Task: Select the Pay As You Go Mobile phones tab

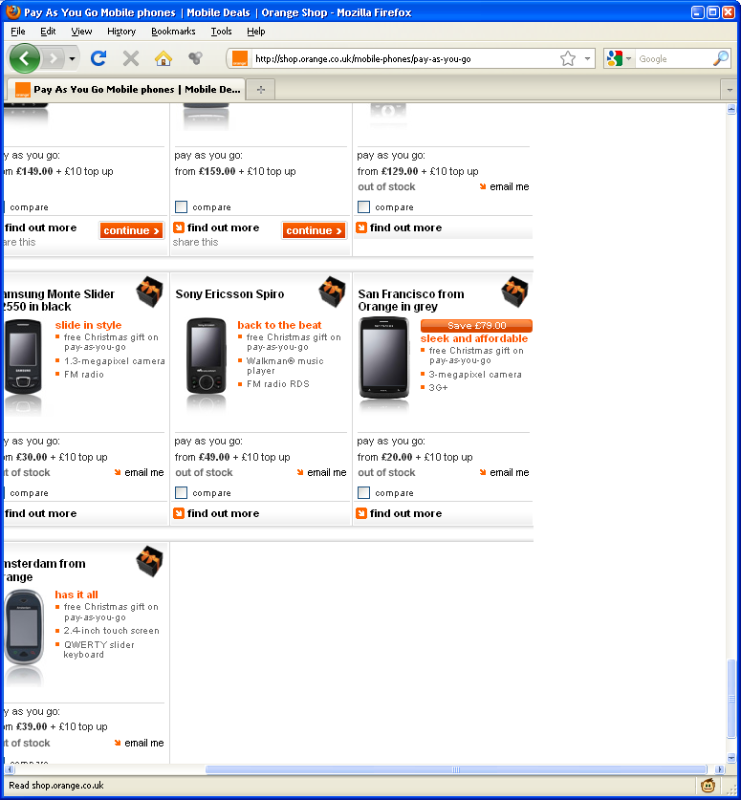Action: point(127,89)
